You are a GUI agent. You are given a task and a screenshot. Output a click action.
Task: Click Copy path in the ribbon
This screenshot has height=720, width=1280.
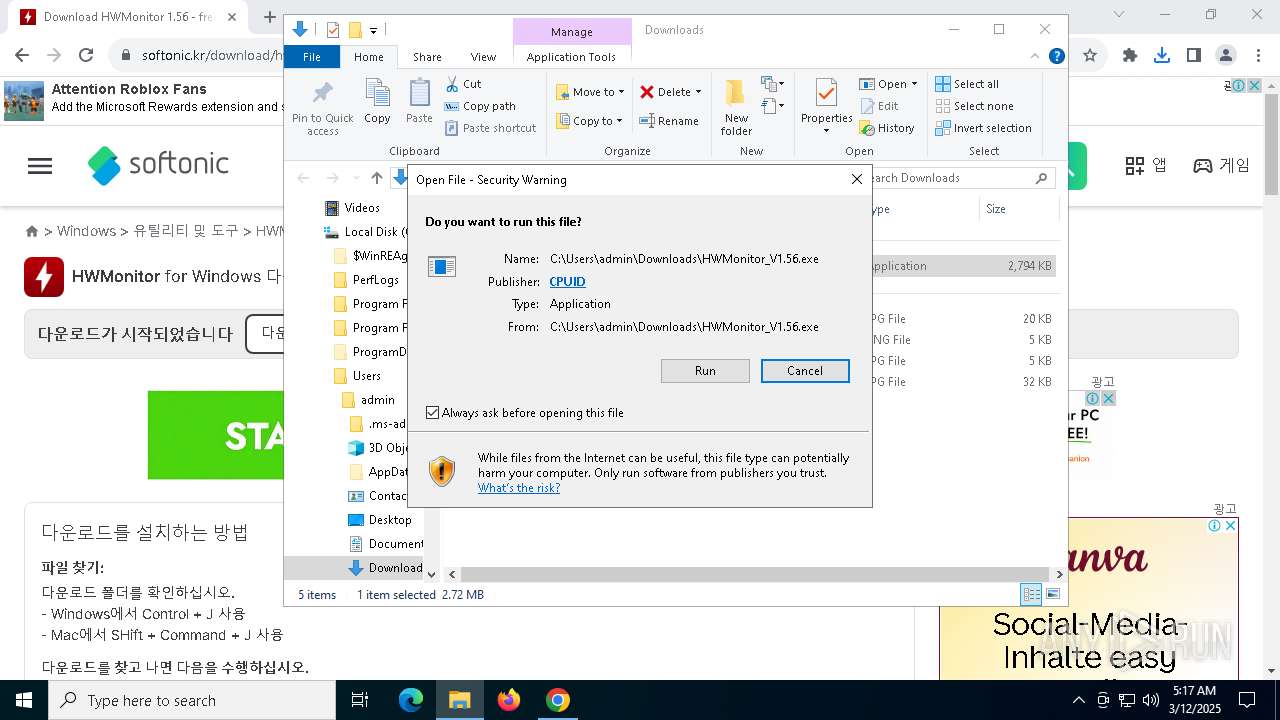pyautogui.click(x=480, y=106)
